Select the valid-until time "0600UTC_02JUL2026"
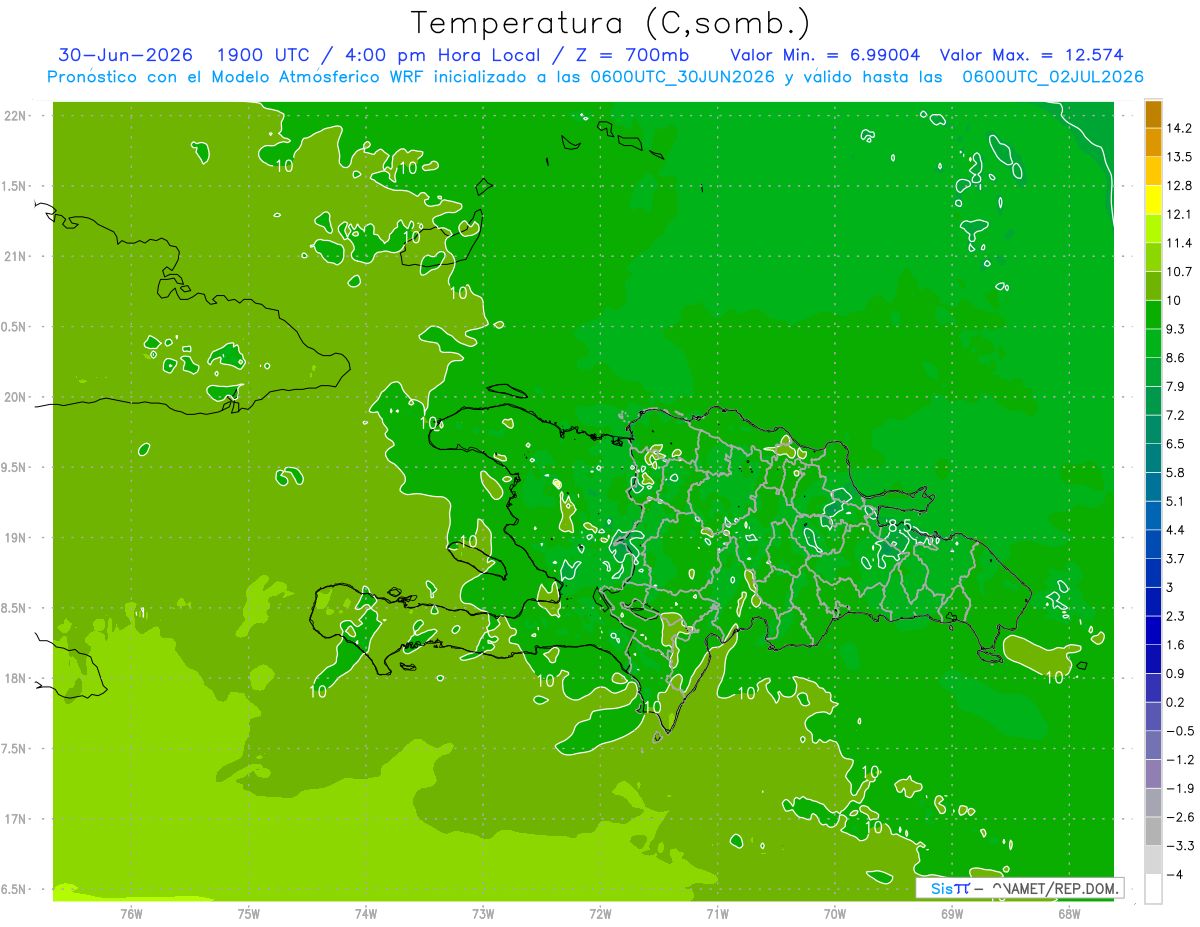 pos(1053,76)
